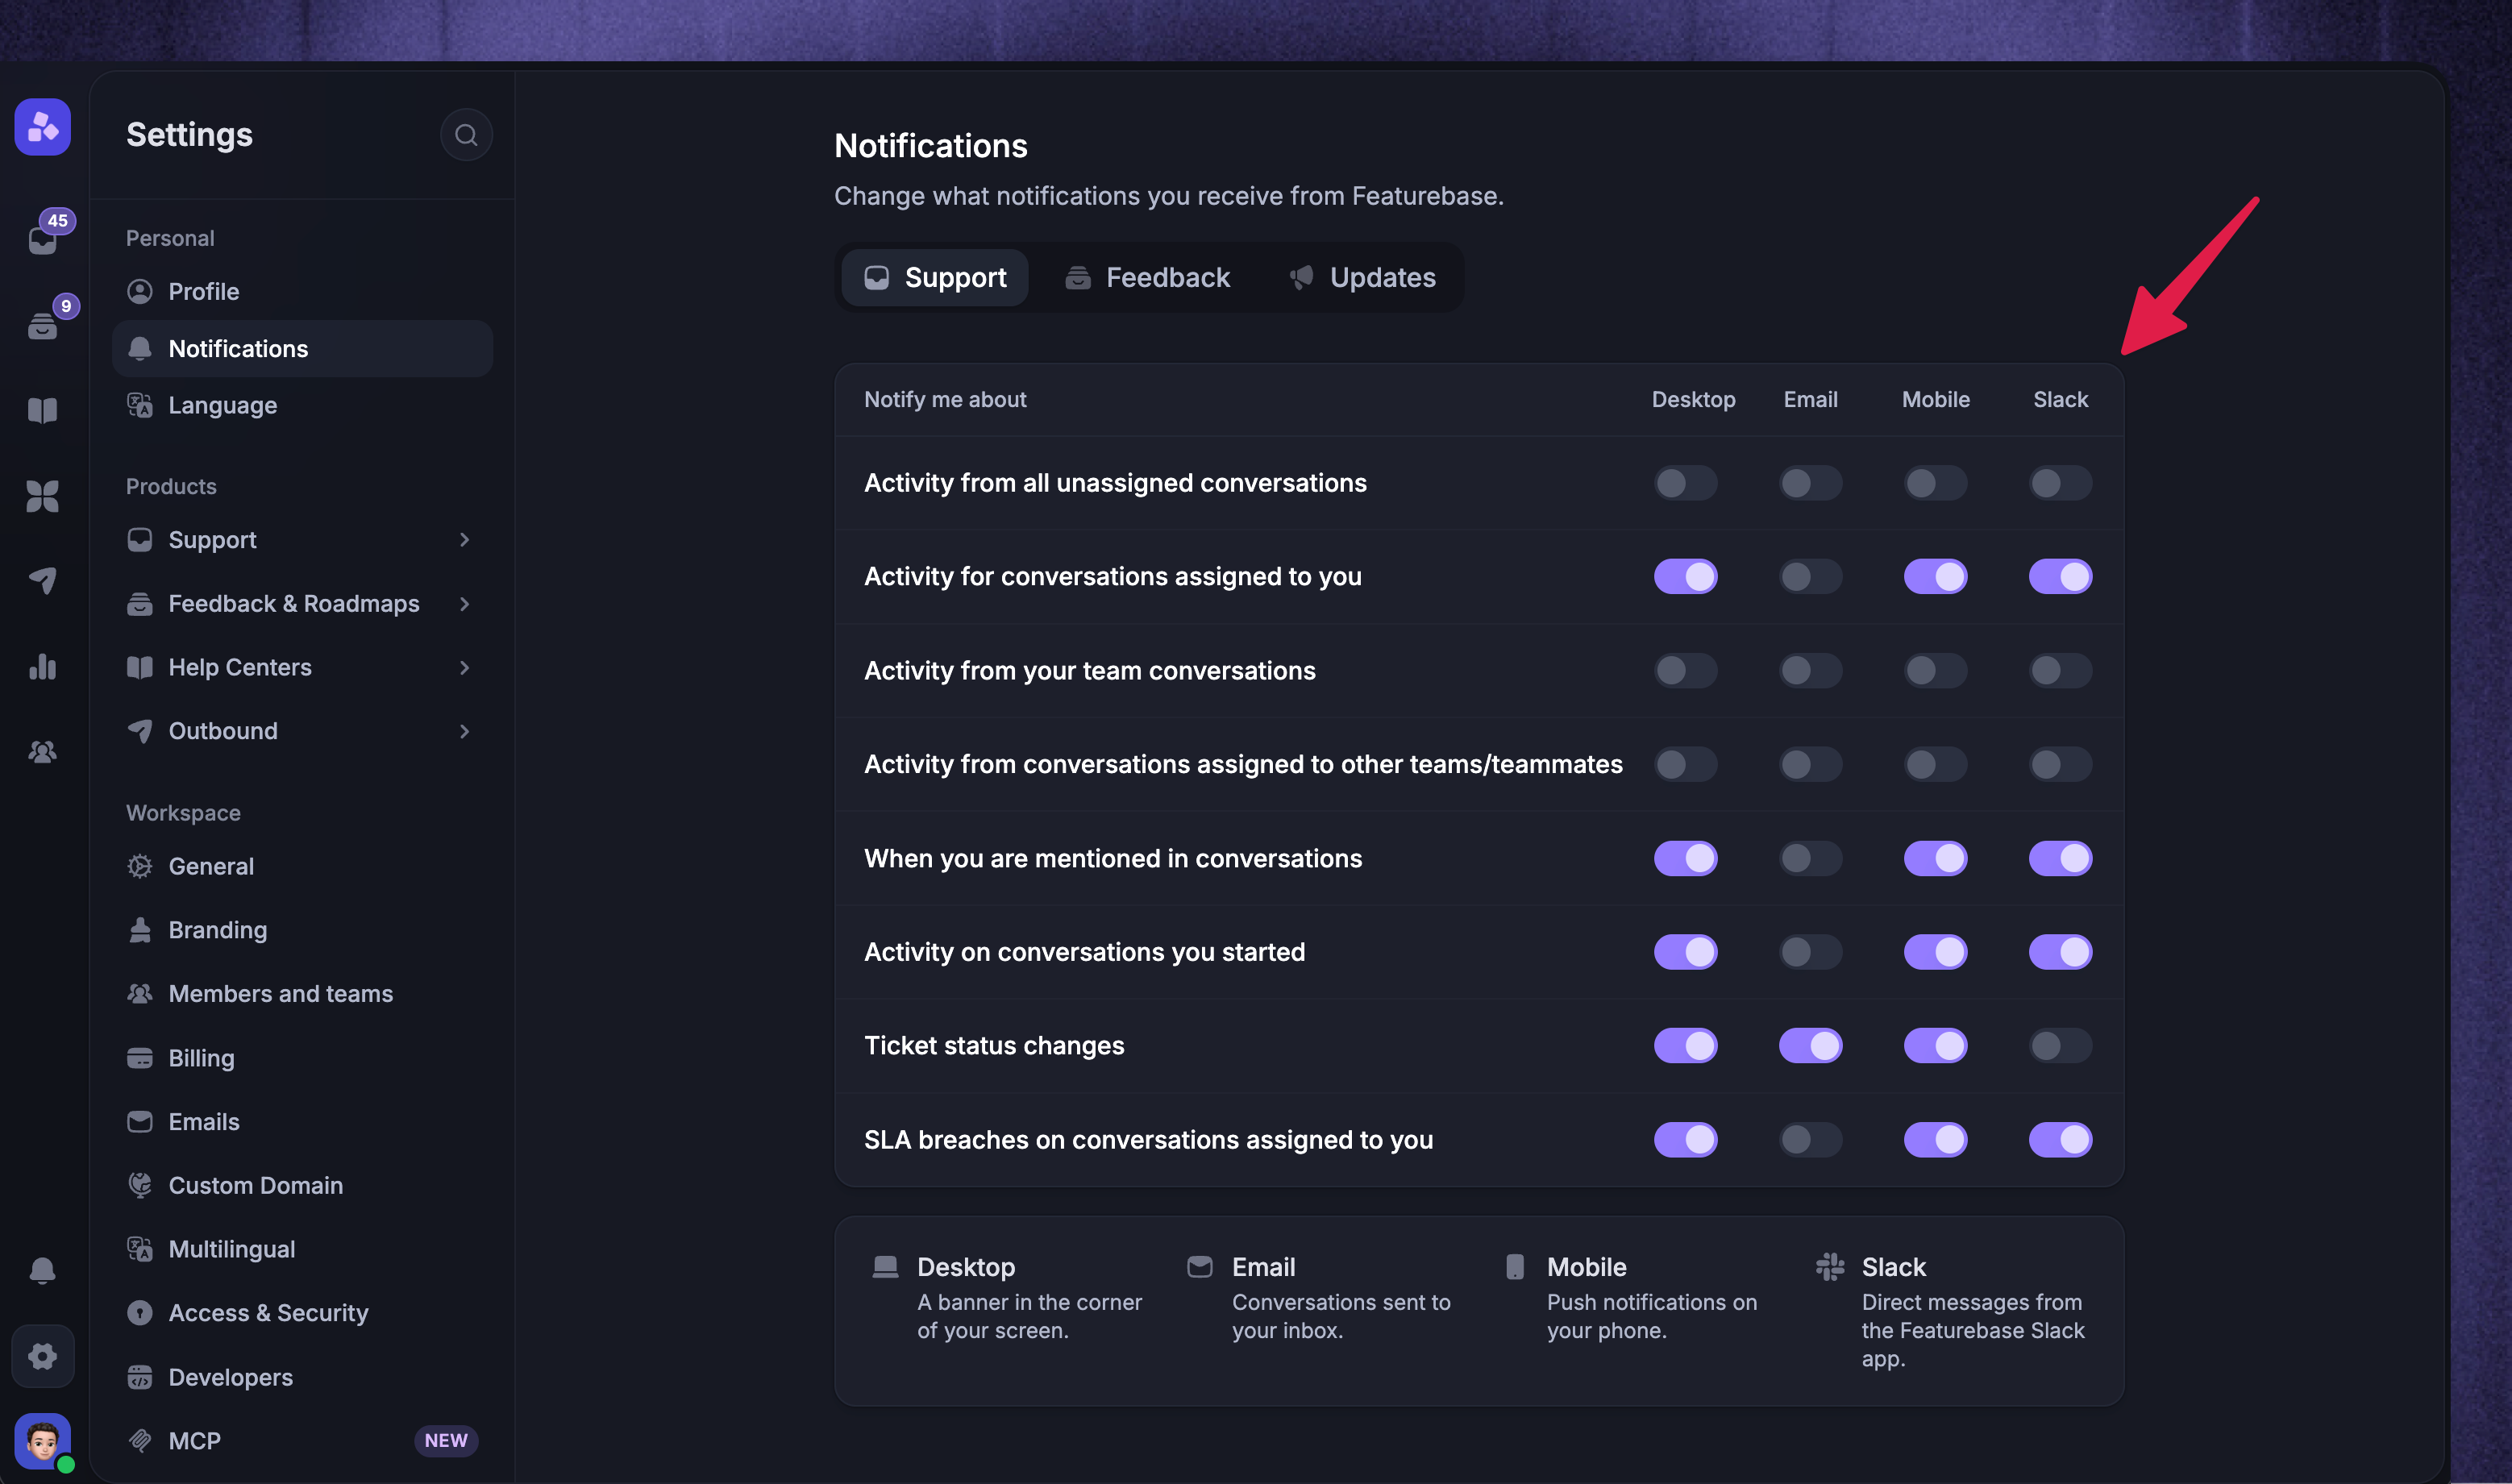
Task: Enable Slack for Ticket status changes
Action: coord(2060,1046)
